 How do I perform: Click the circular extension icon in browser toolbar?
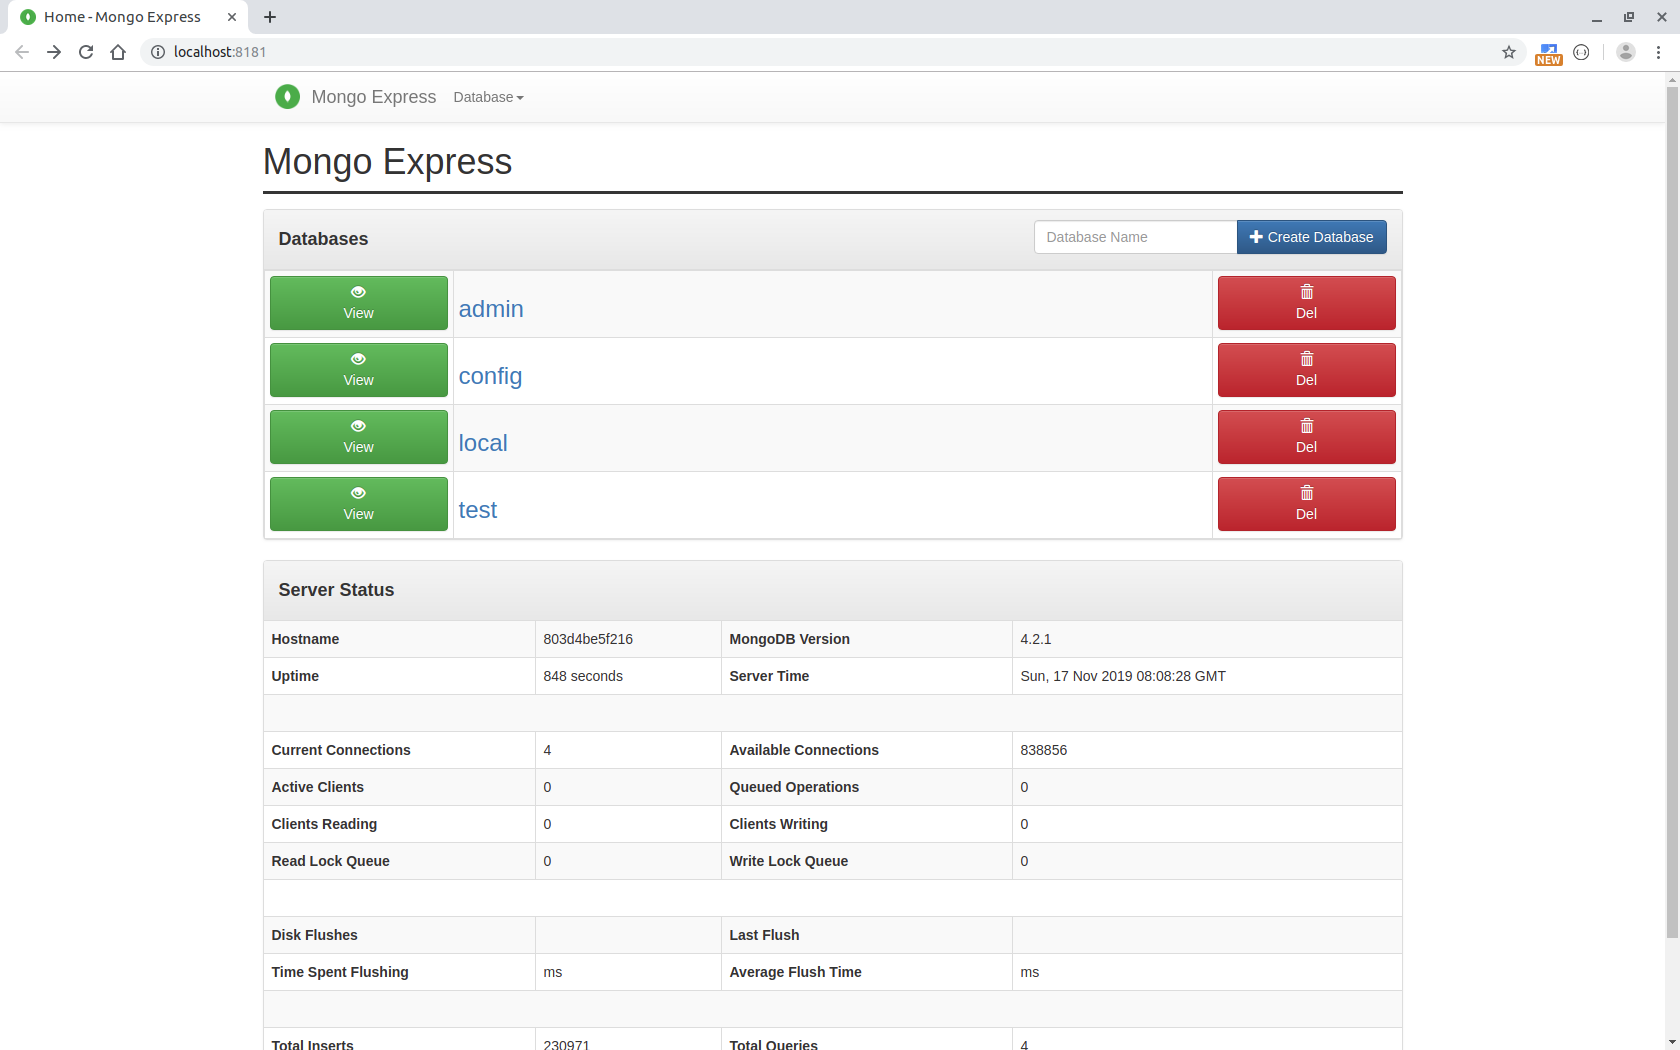point(1581,52)
